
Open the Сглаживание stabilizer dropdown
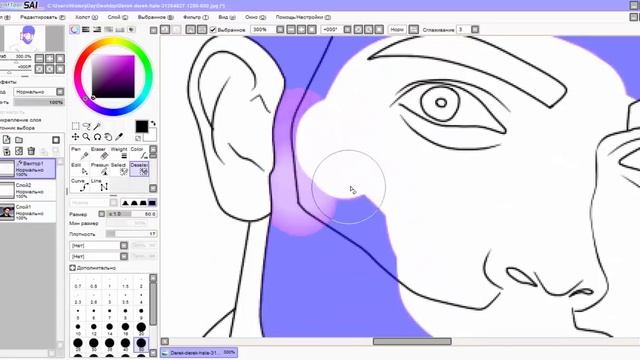click(x=475, y=29)
